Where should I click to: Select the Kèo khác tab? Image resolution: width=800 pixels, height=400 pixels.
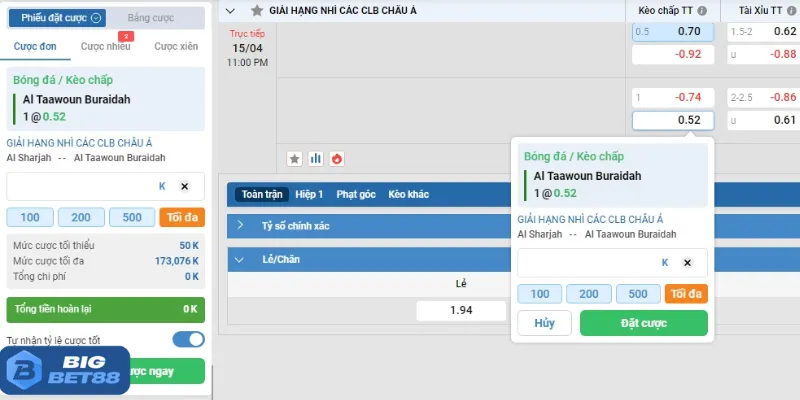tap(409, 194)
